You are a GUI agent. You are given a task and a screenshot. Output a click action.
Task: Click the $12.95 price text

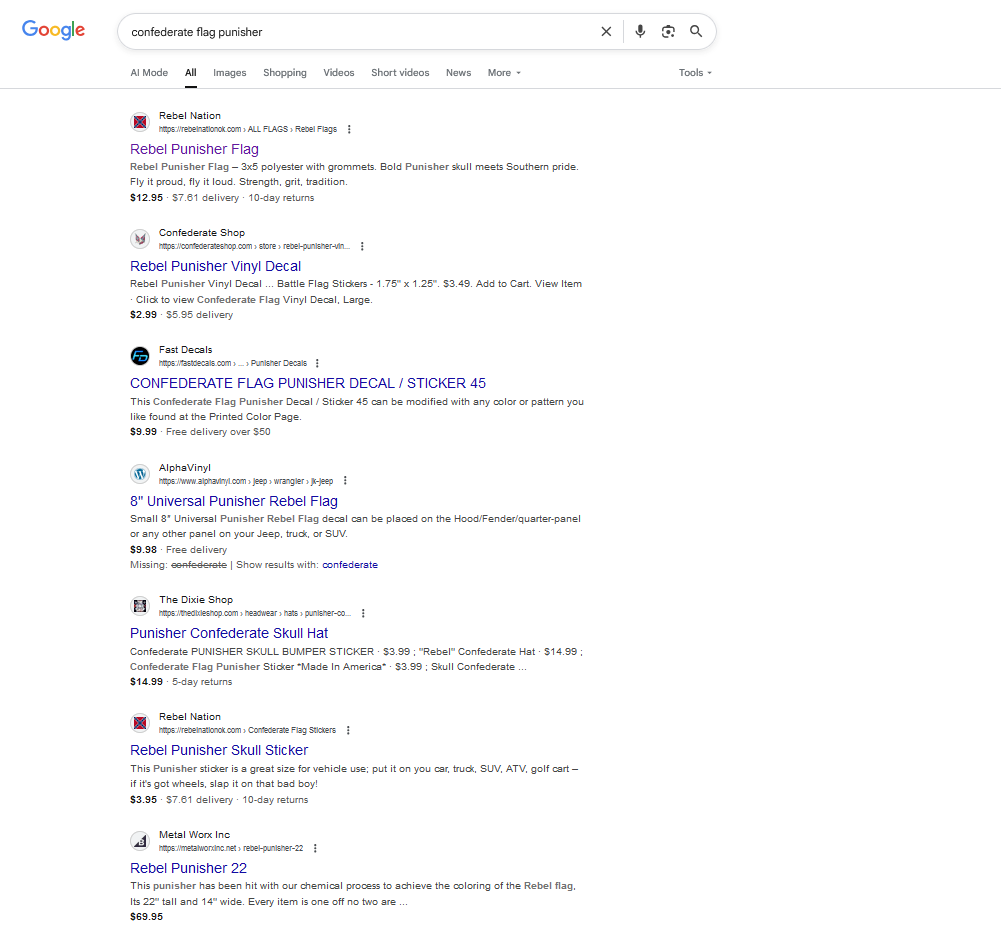coord(146,198)
